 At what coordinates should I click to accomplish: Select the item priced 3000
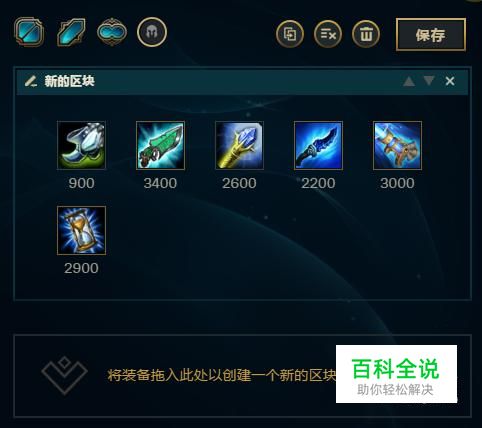(397, 145)
